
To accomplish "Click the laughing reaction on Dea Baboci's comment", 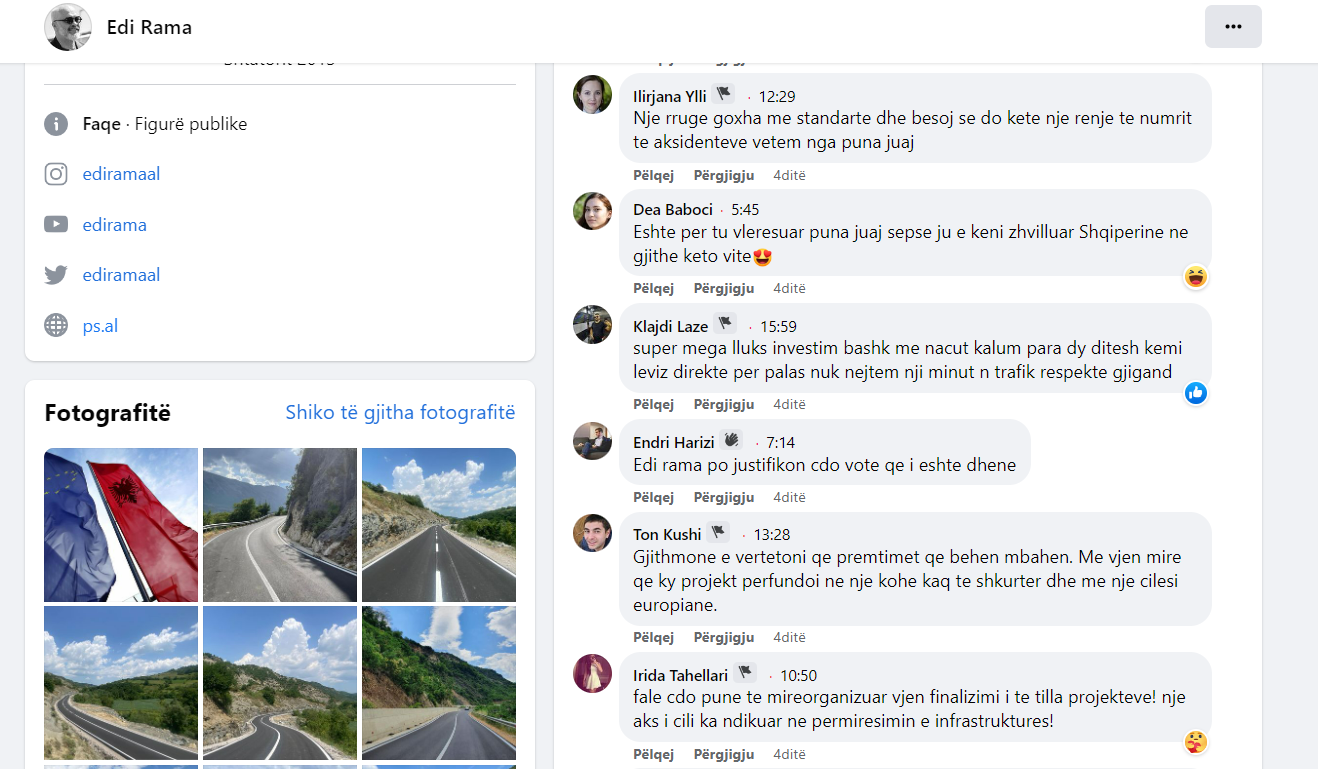I will pyautogui.click(x=1195, y=277).
